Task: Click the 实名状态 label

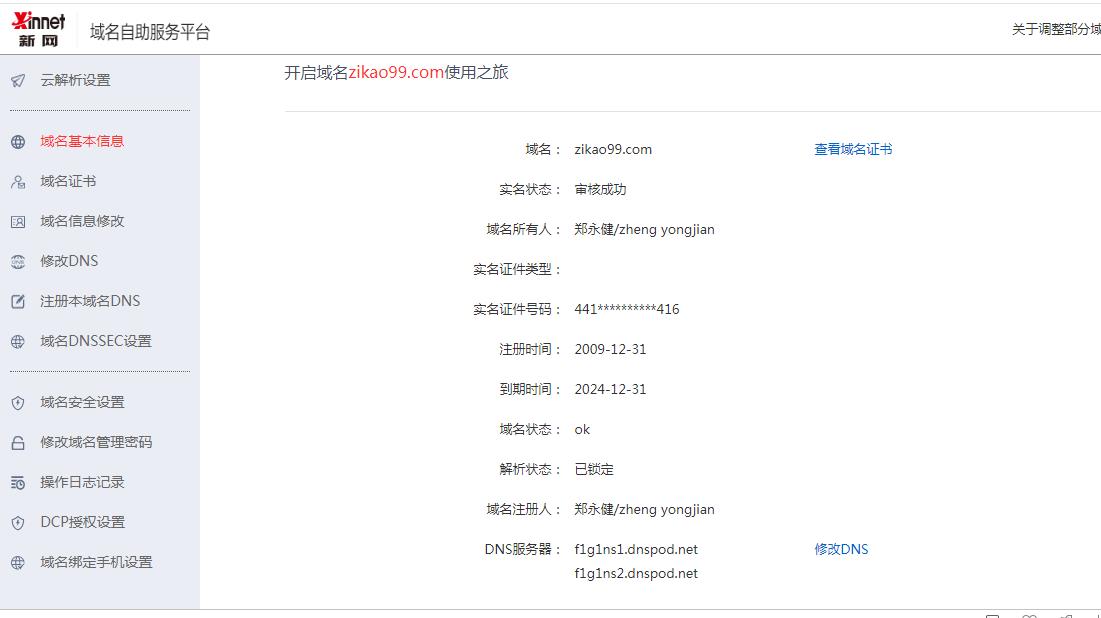Action: click(531, 189)
